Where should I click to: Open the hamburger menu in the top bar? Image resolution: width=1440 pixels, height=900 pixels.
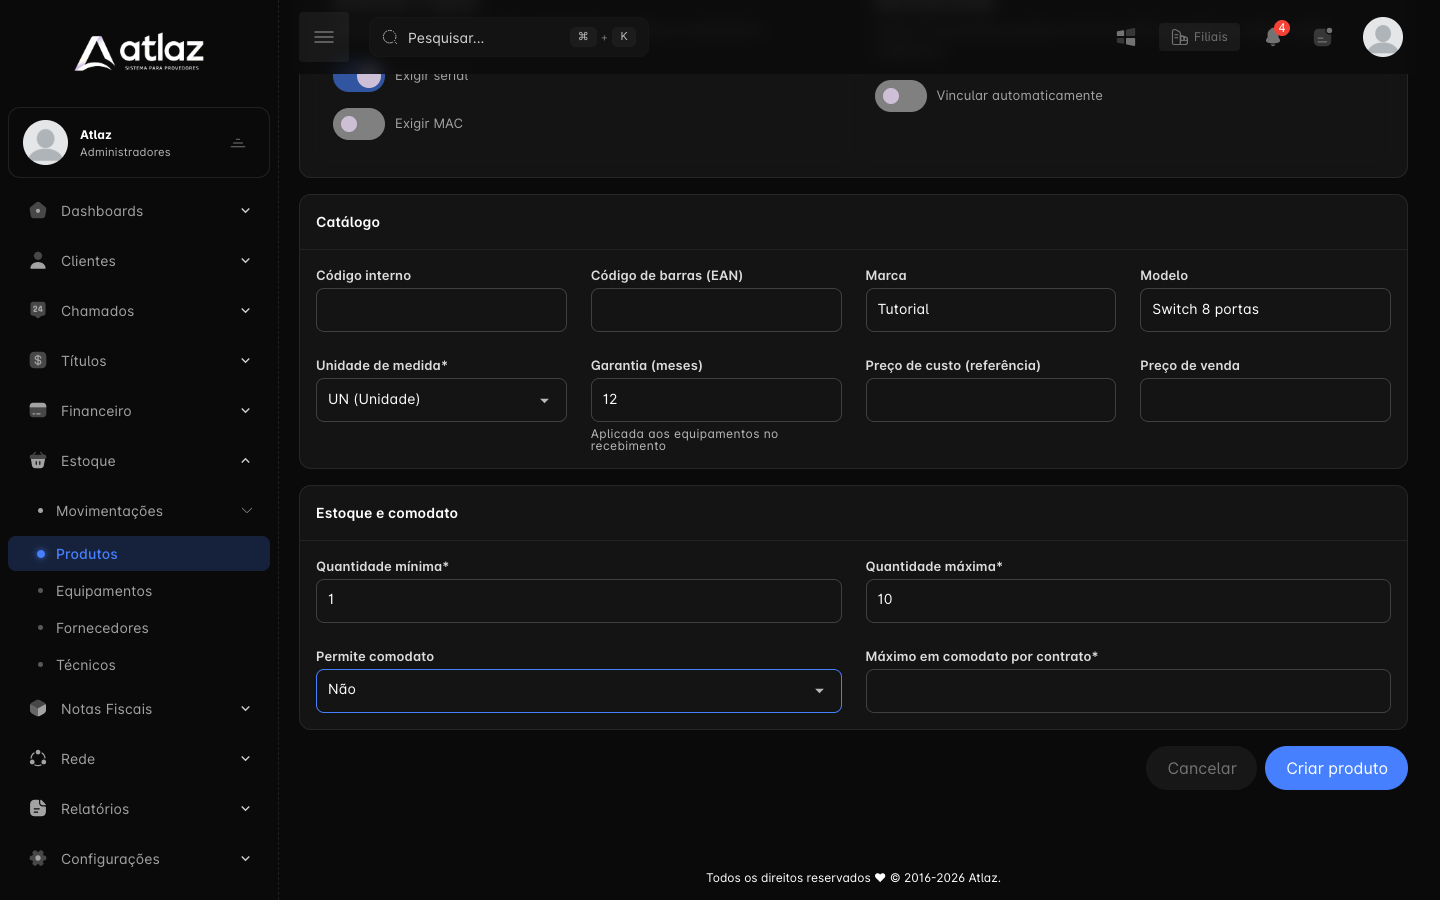tap(324, 37)
